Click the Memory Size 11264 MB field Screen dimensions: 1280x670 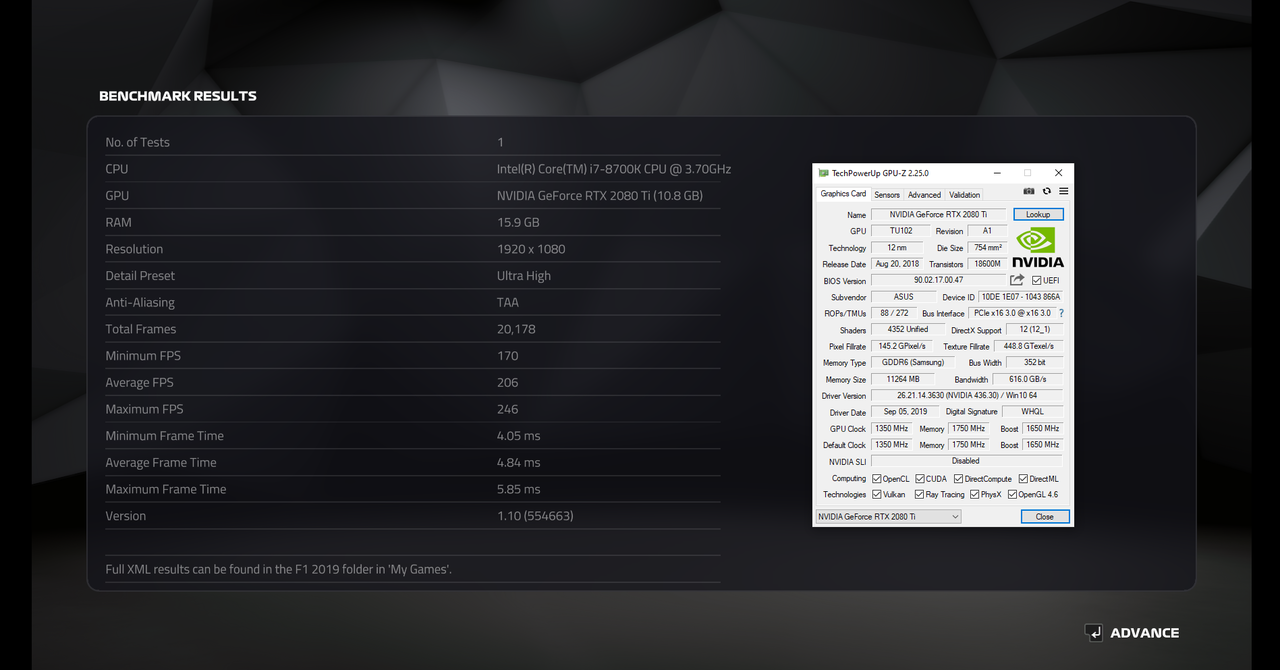click(x=903, y=380)
